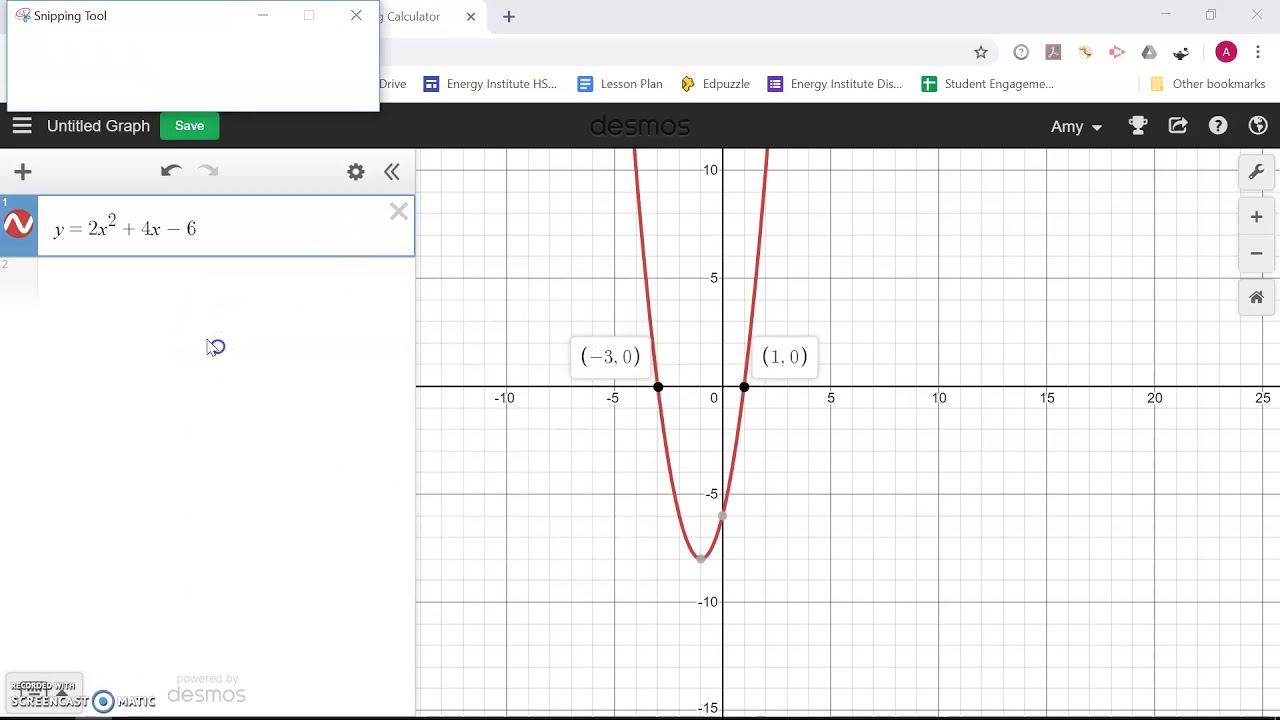Open the Other bookmarks folder
The height and width of the screenshot is (720, 1280).
(x=1208, y=84)
